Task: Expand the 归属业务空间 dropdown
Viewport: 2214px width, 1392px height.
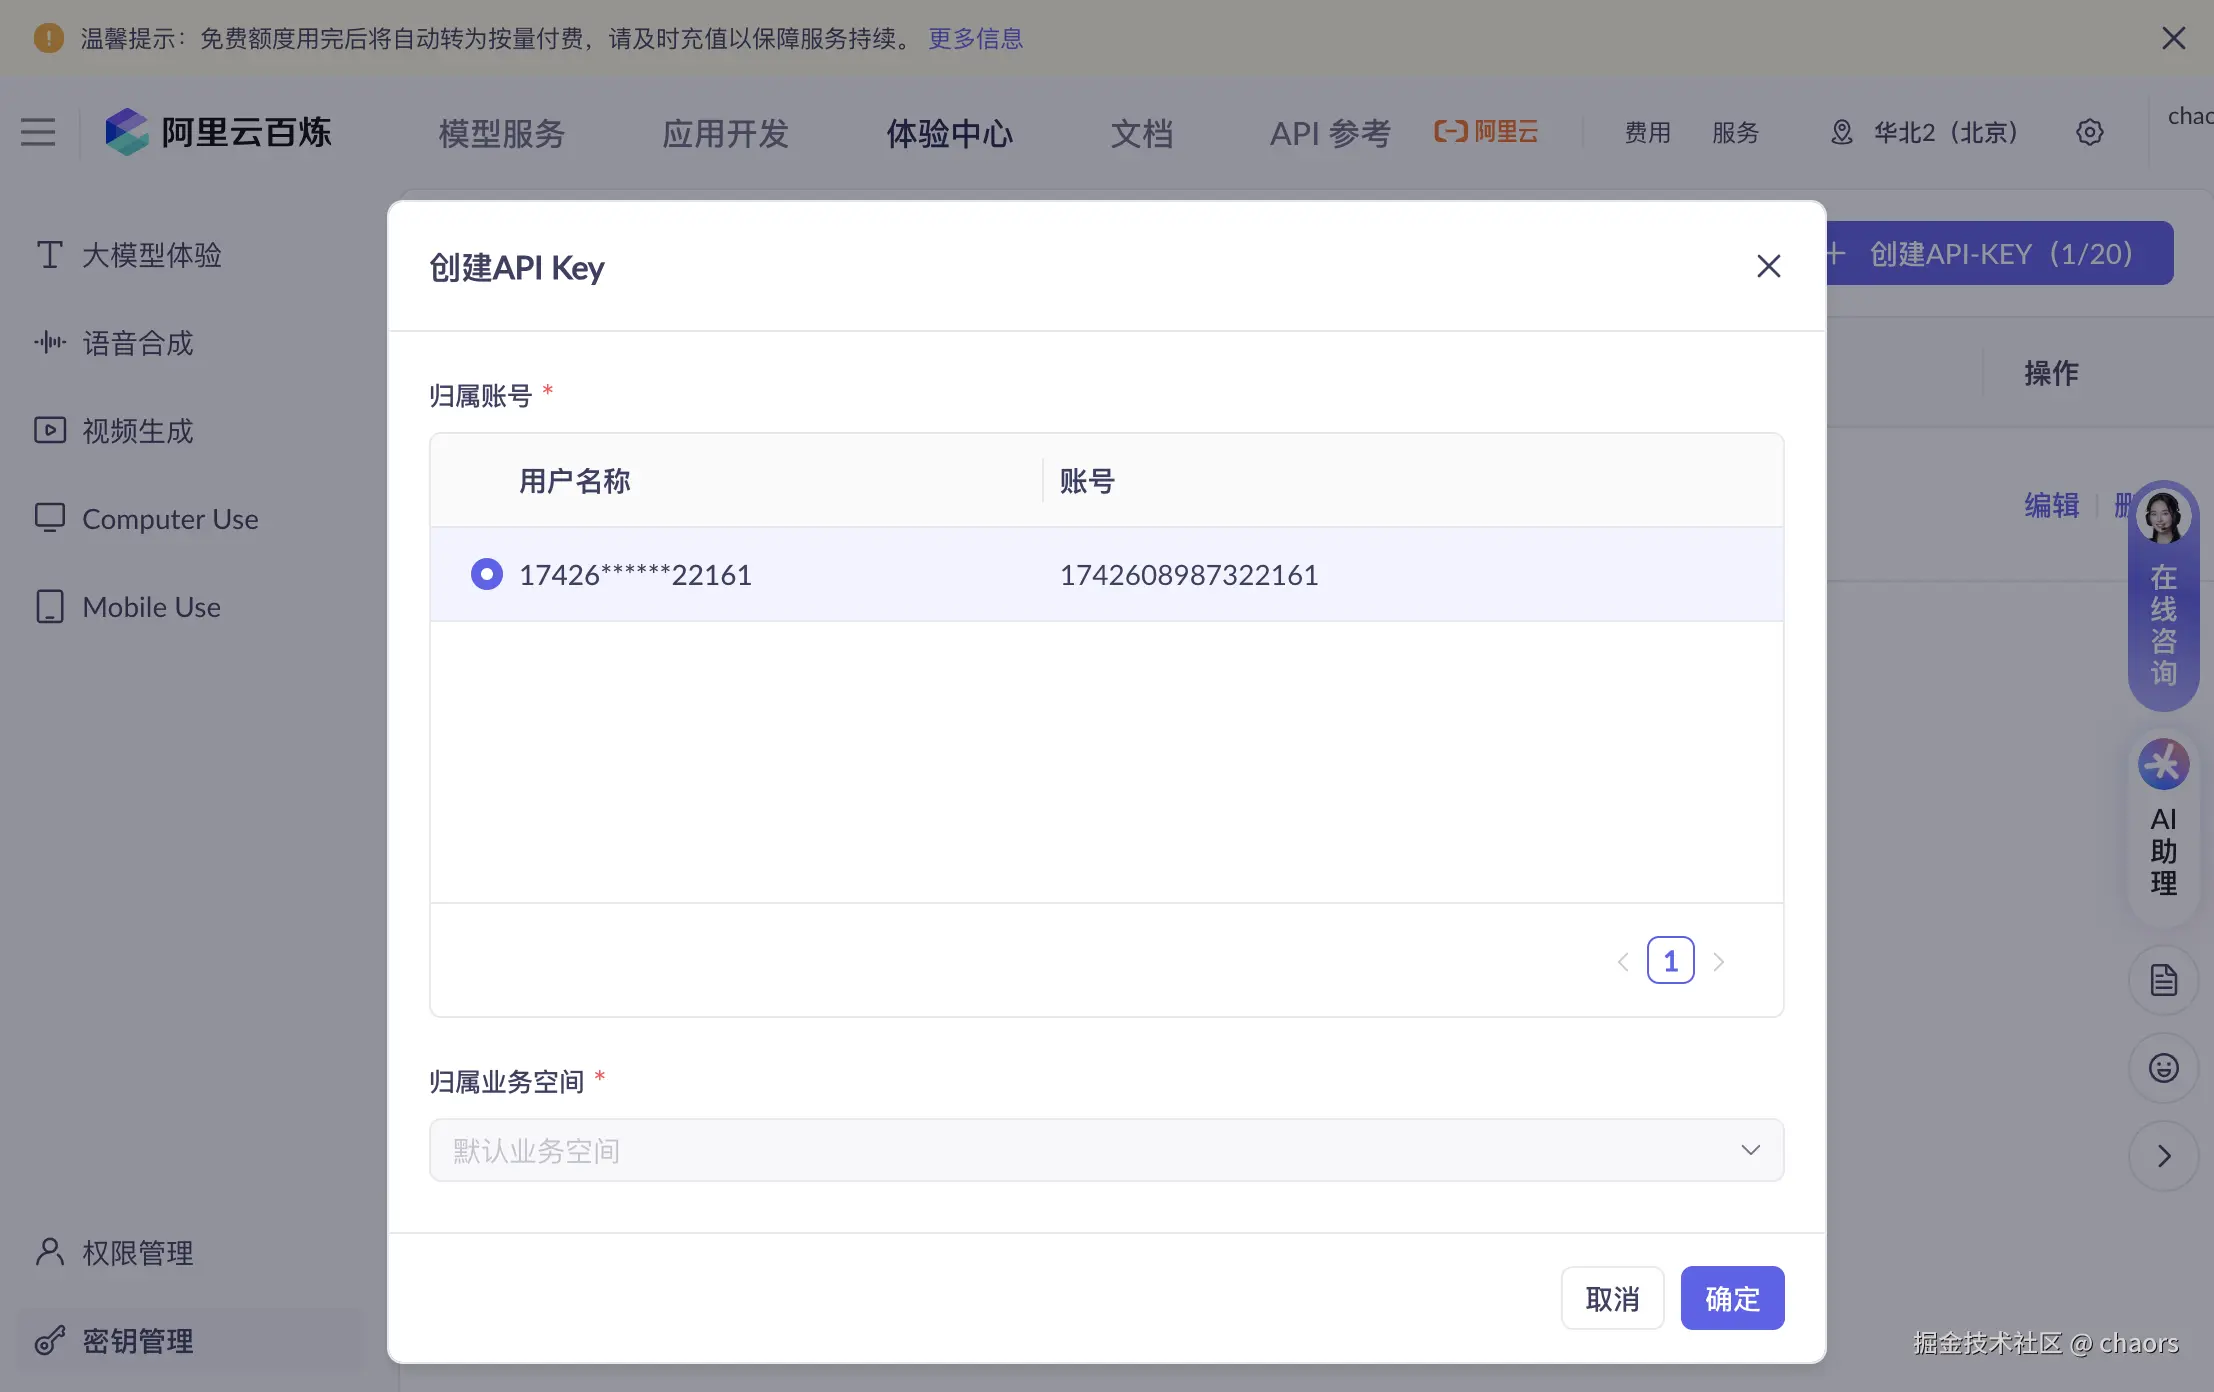Action: [x=1106, y=1150]
